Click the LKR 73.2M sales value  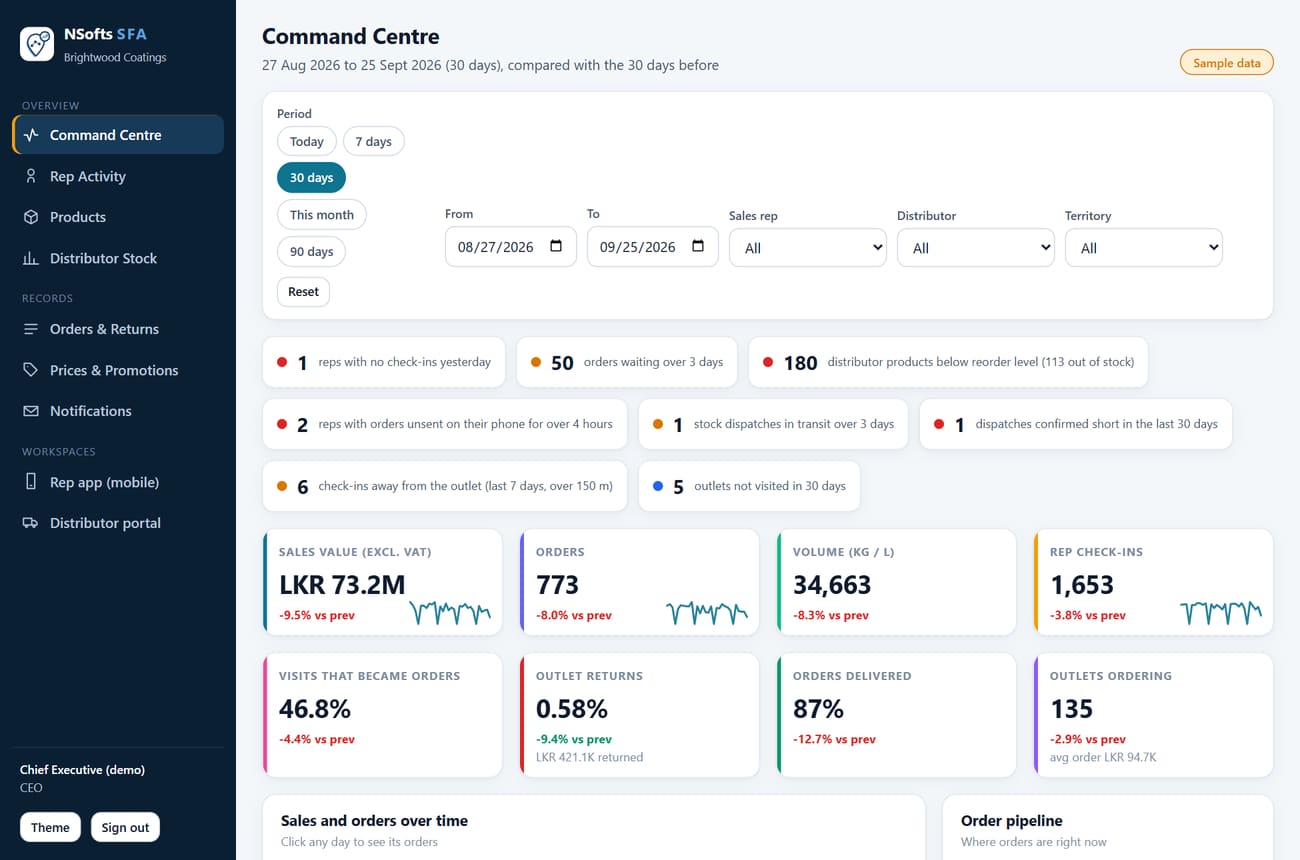click(x=342, y=585)
